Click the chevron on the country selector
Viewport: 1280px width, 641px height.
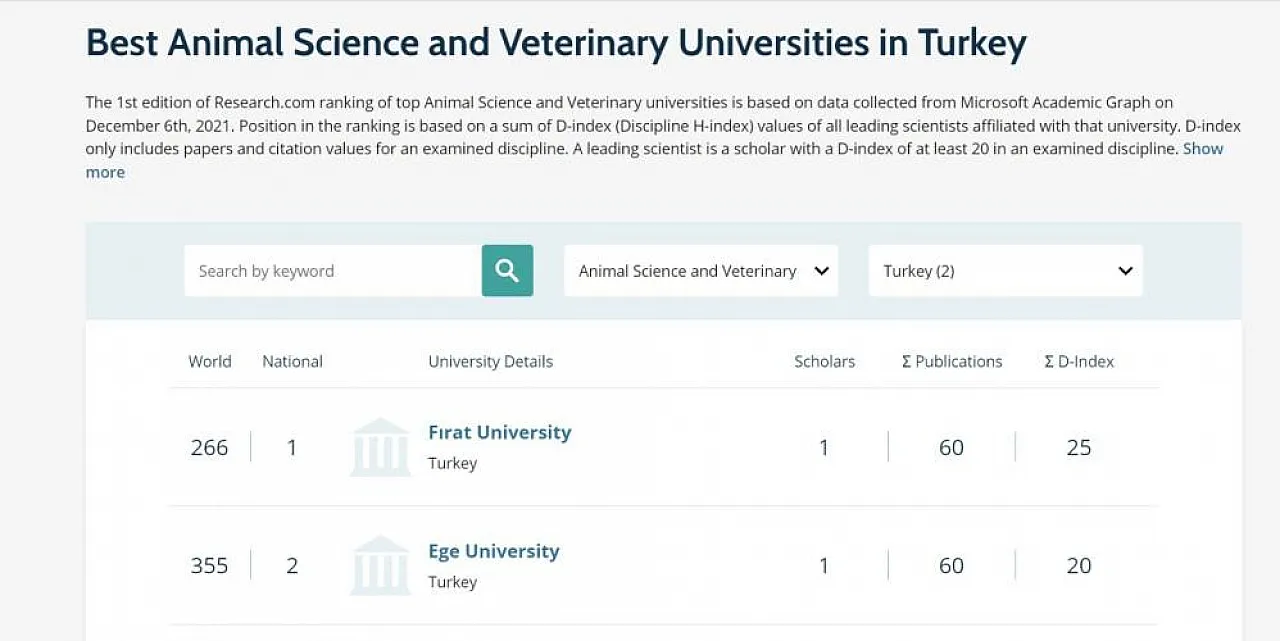[x=1125, y=271]
